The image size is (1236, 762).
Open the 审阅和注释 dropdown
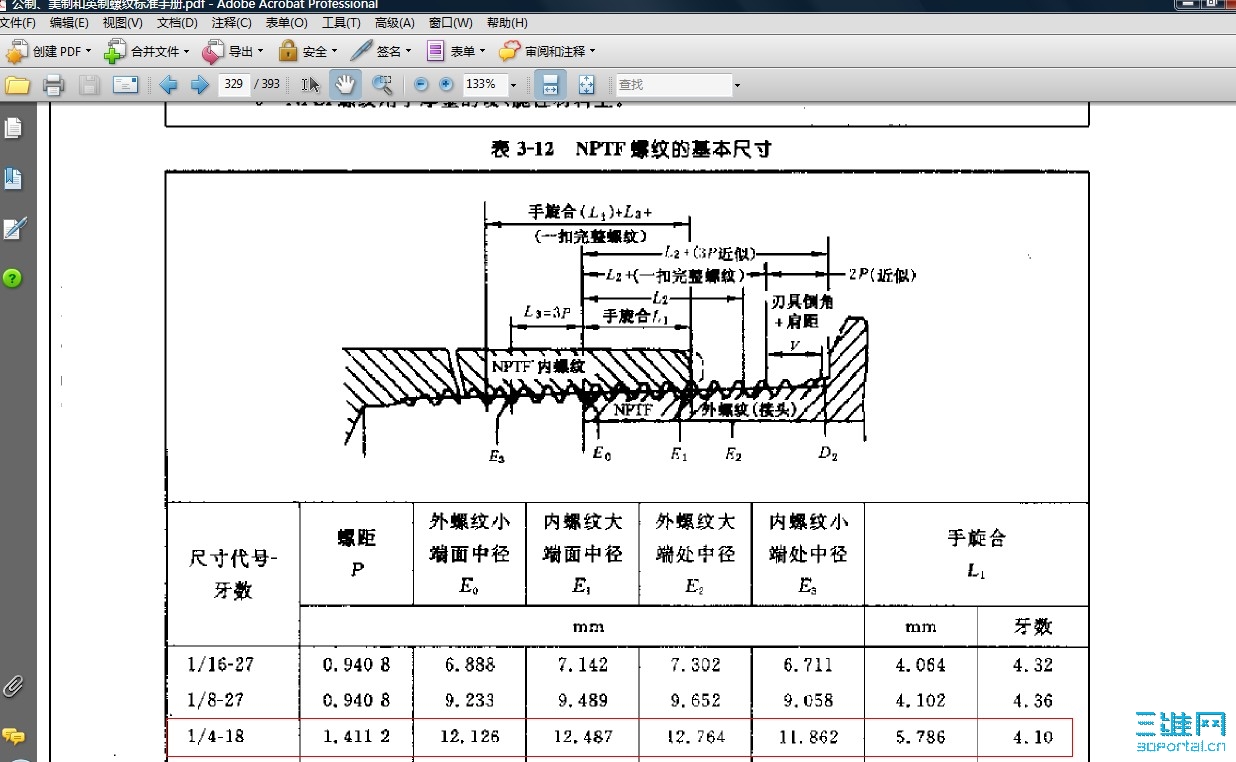coord(546,51)
